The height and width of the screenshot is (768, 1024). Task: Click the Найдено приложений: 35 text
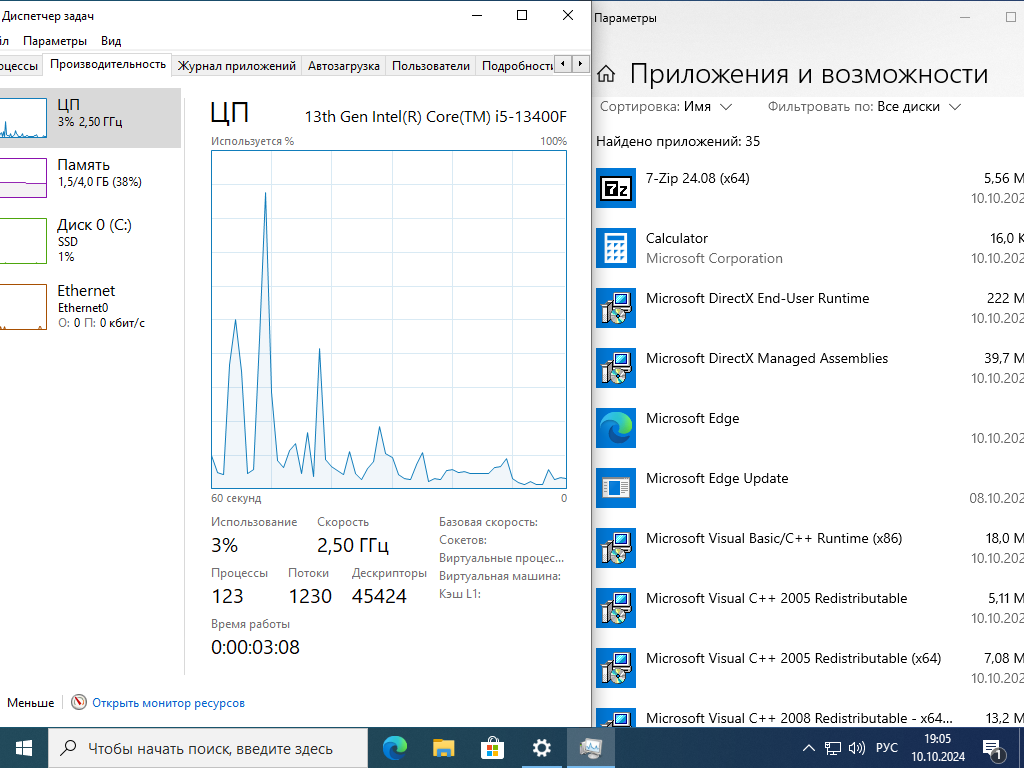coord(678,142)
